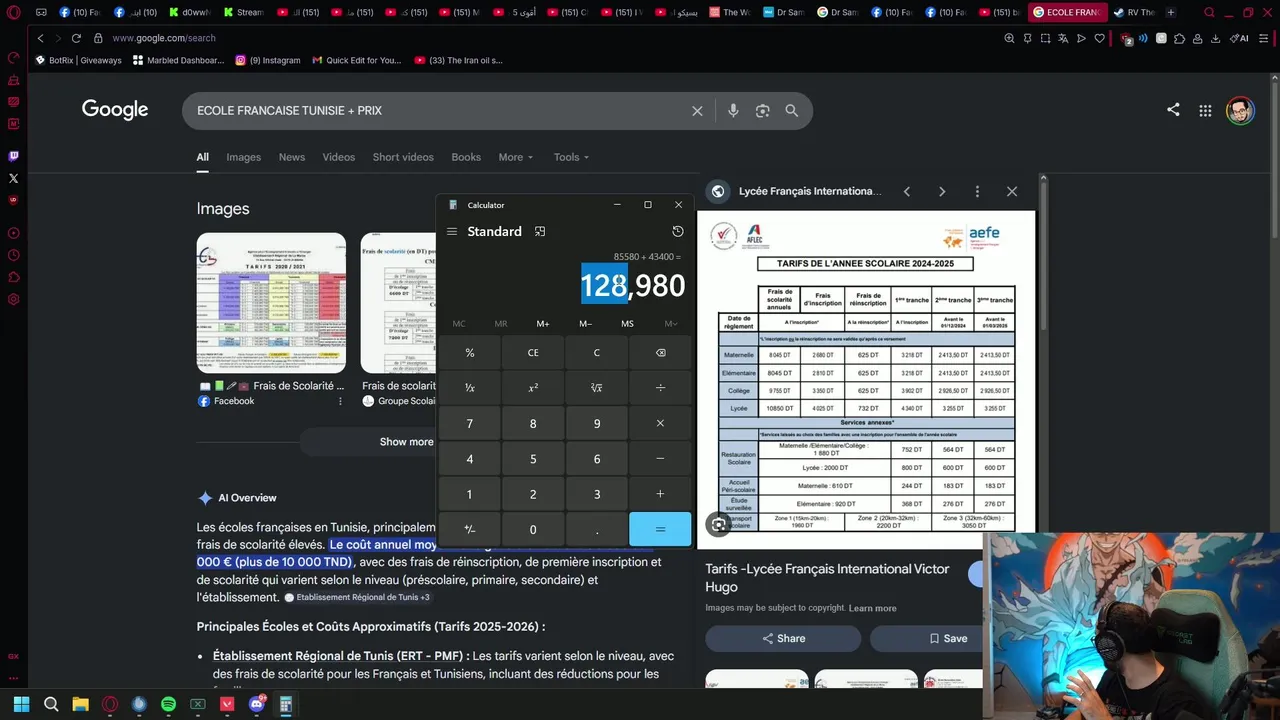Screen dimensions: 1280x720
Task: Click the Google search magnifier button
Action: 791,111
